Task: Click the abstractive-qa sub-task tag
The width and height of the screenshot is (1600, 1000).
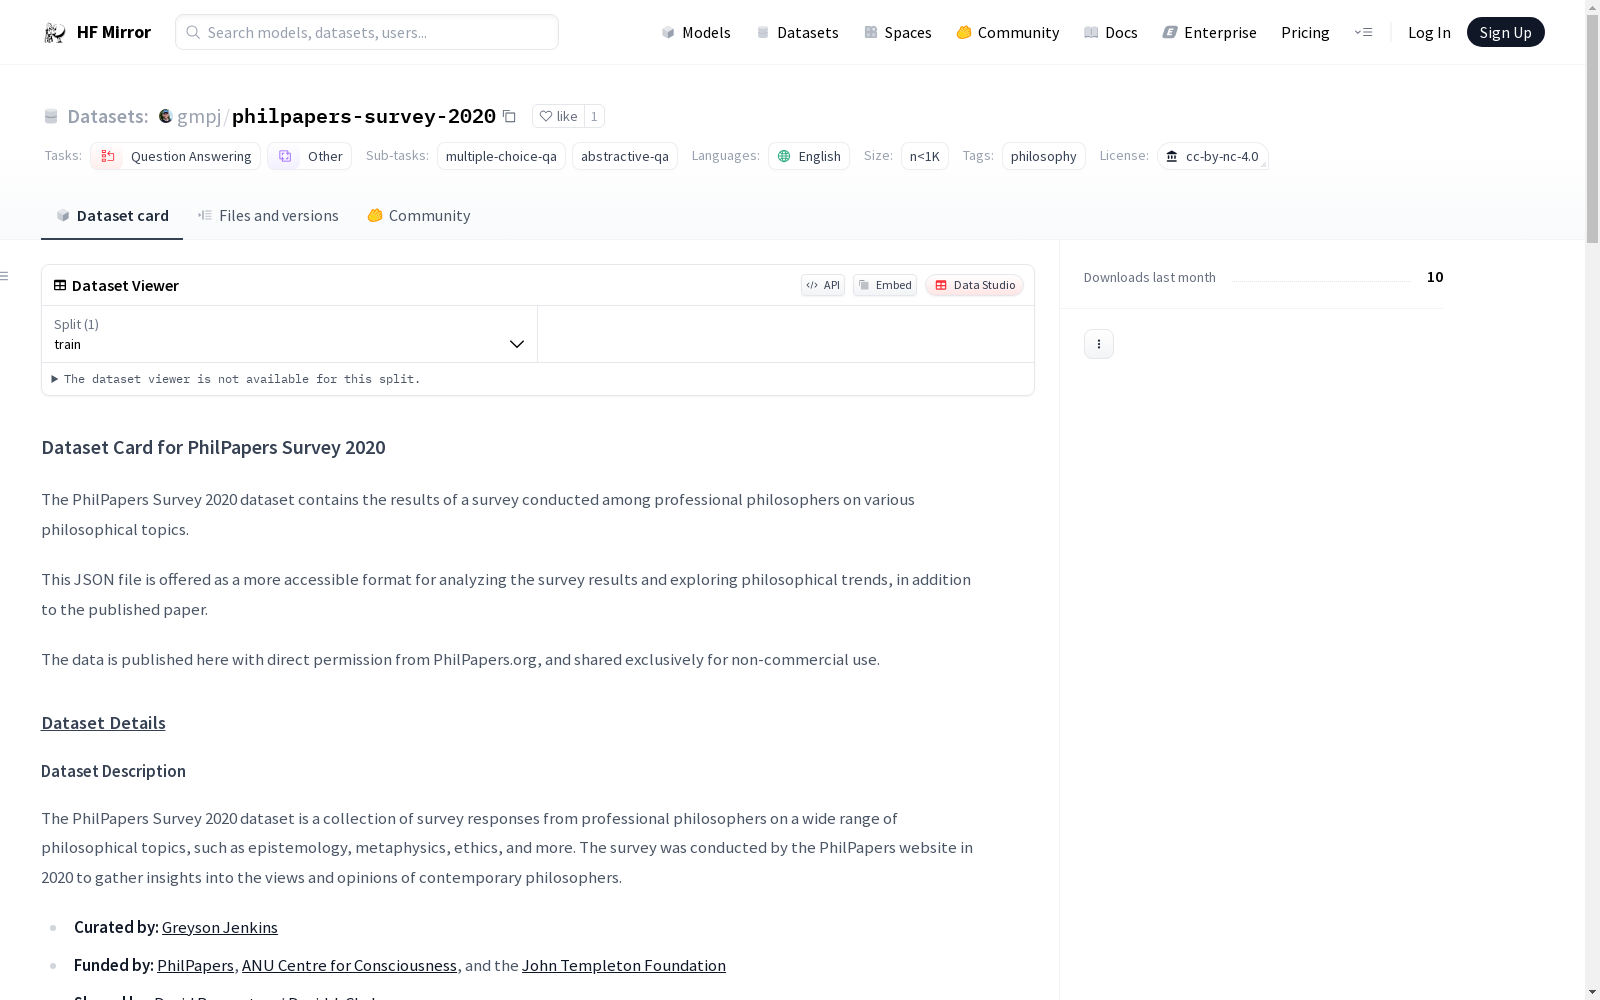Action: (x=625, y=156)
